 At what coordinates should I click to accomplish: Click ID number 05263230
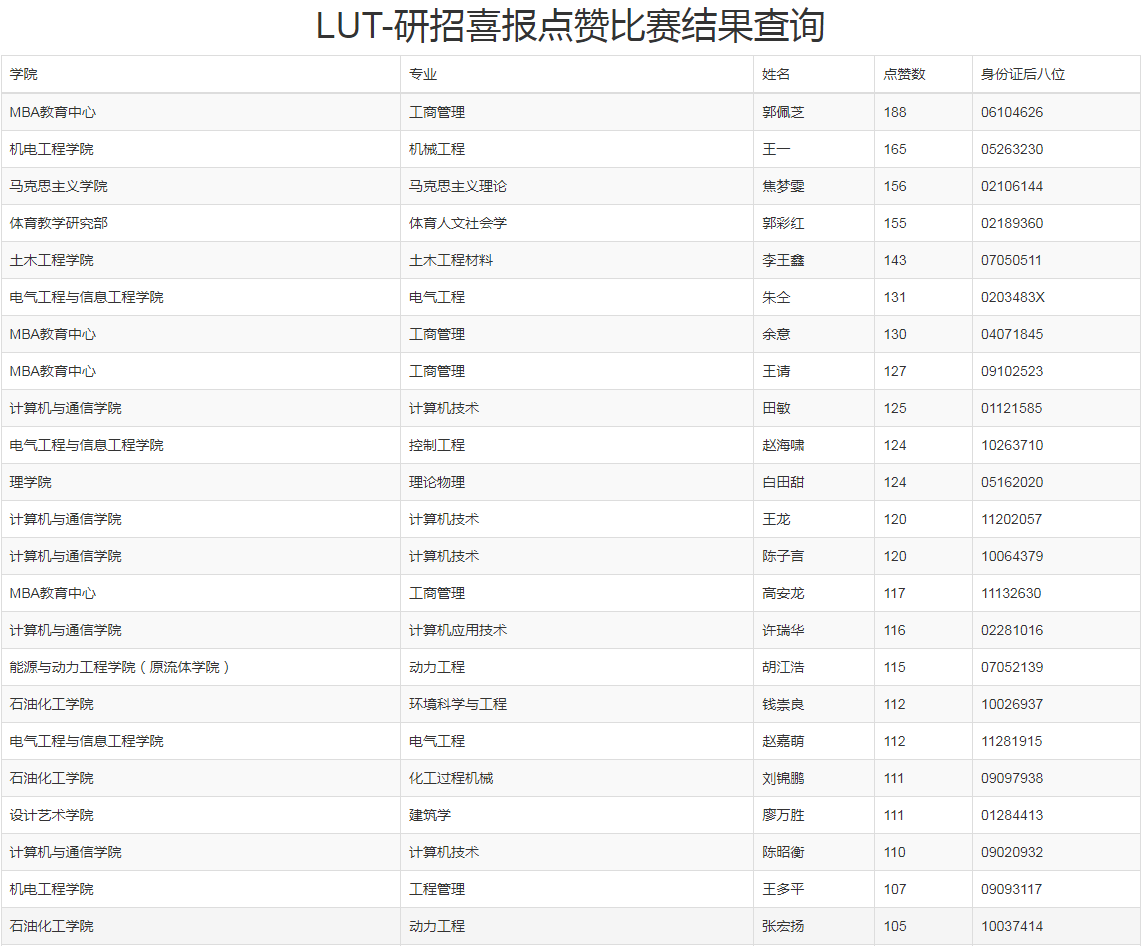click(x=1012, y=149)
